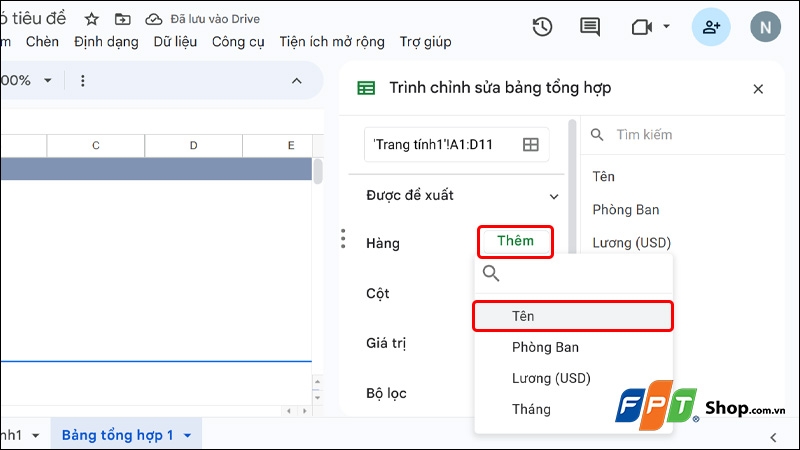Click the Tìm kiếm field search box
The image size is (800, 450).
click(x=684, y=135)
